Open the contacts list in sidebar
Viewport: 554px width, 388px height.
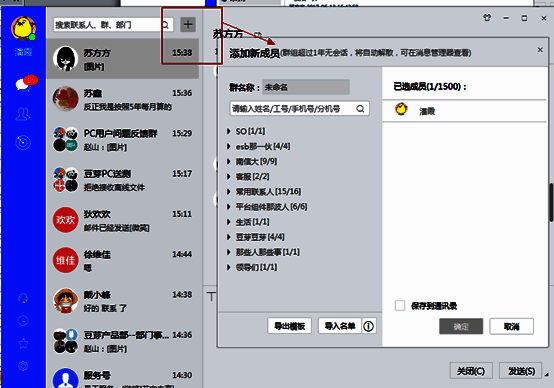pos(23,114)
